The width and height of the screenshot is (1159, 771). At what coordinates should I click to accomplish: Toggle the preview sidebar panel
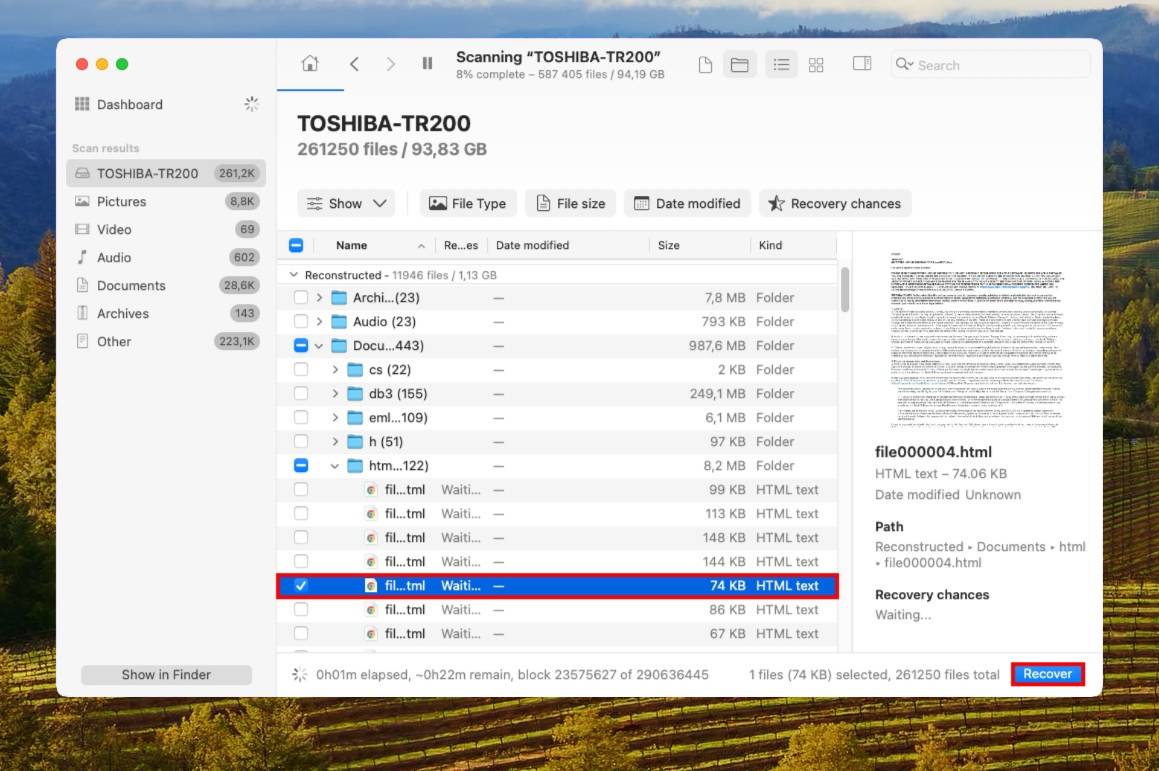861,63
